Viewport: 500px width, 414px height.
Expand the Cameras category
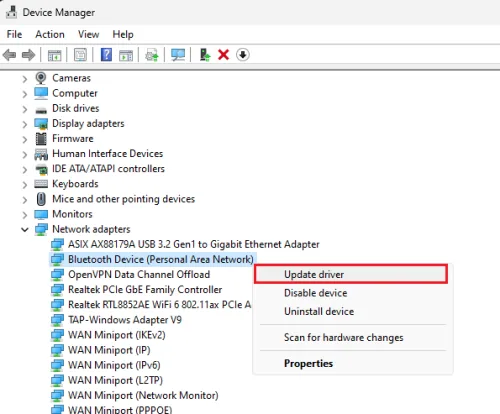[x=25, y=79]
